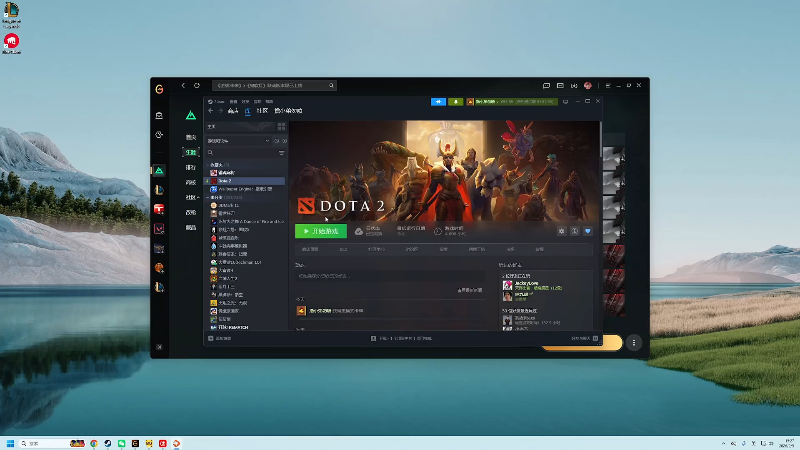The height and width of the screenshot is (450, 800).
Task: Click the add a game button at bottom left
Action: [220, 338]
